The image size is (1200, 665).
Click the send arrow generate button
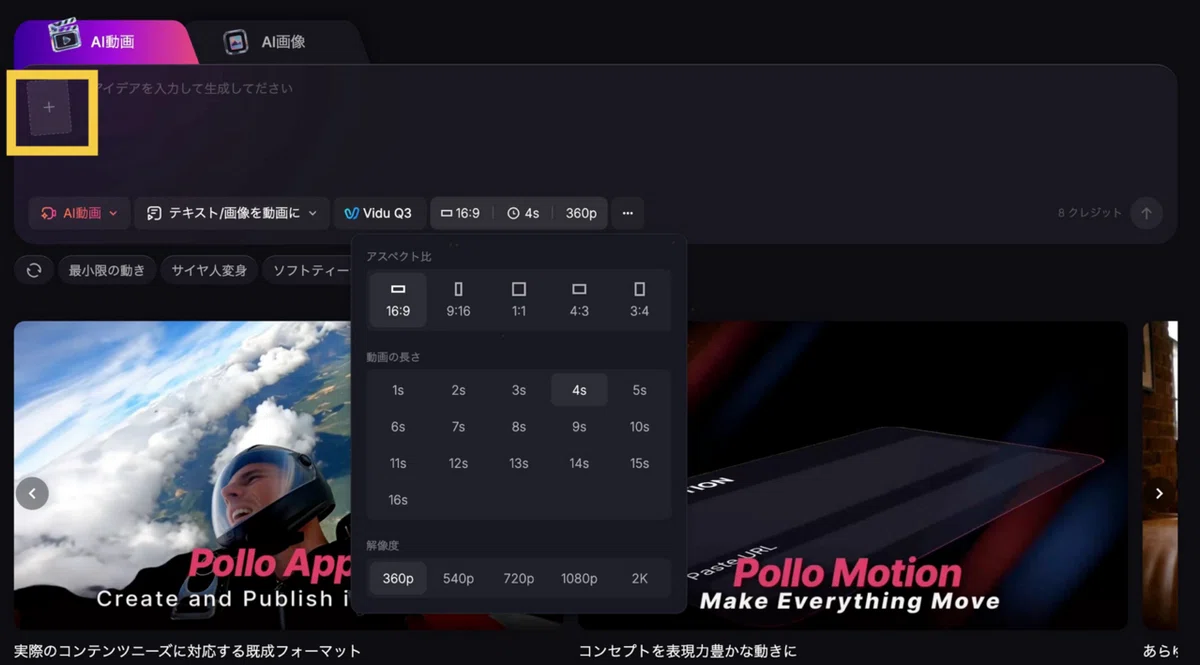click(1146, 213)
